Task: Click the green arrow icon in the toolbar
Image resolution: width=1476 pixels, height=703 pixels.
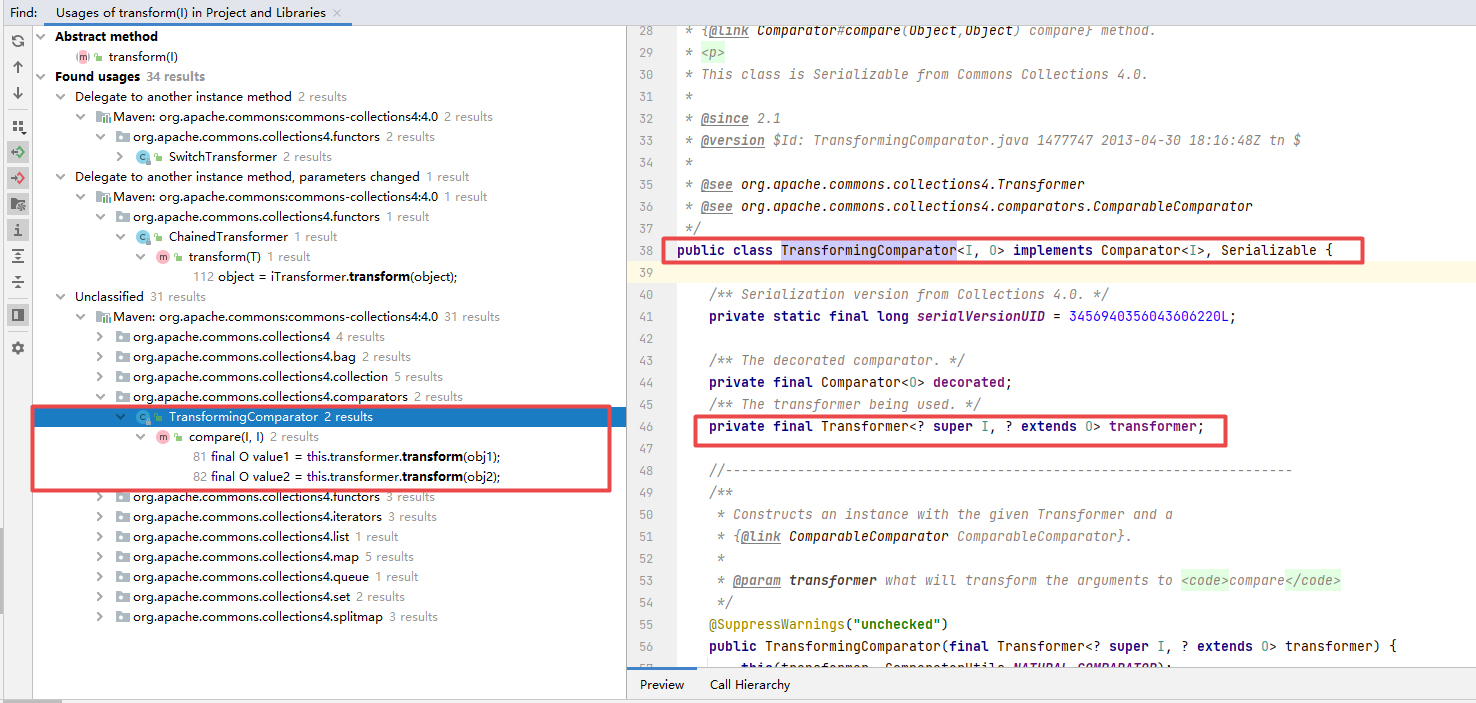Action: click(x=18, y=152)
